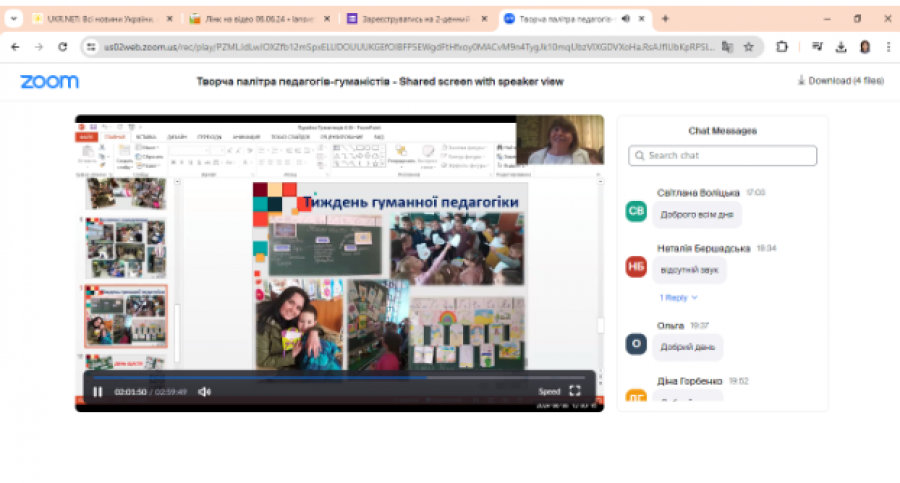The height and width of the screenshot is (483, 900).
Task: Mute the tab via its speaker icon
Action: [x=626, y=19]
